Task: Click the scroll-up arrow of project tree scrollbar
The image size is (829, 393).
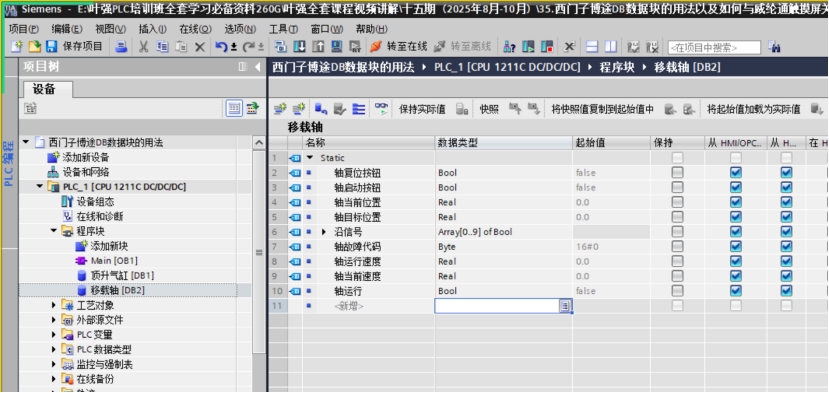Action: click(259, 143)
